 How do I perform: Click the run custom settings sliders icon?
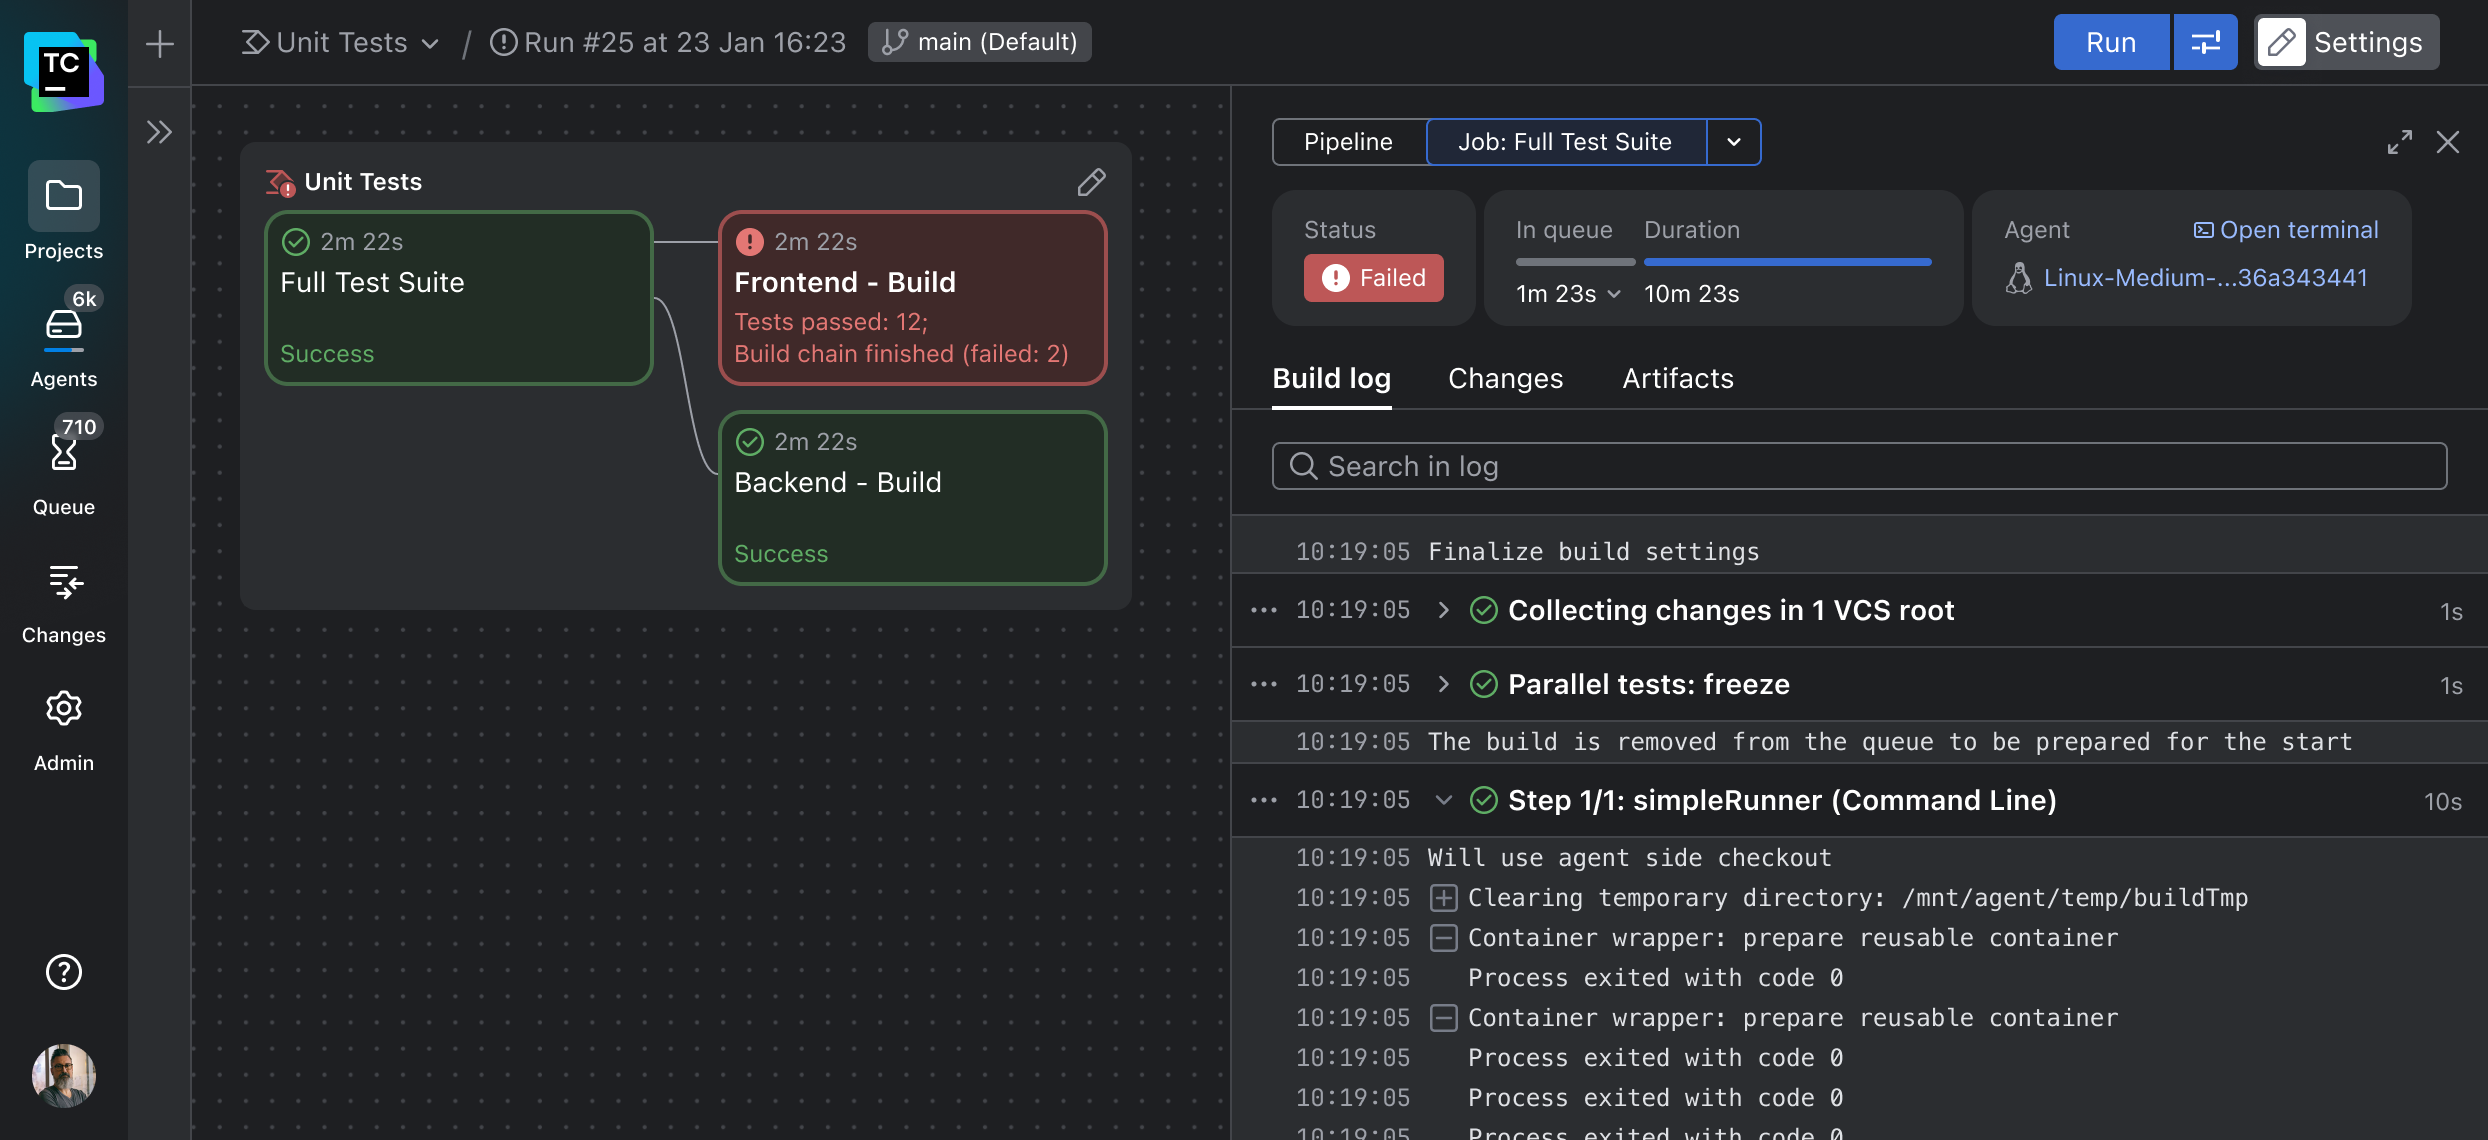2206,42
